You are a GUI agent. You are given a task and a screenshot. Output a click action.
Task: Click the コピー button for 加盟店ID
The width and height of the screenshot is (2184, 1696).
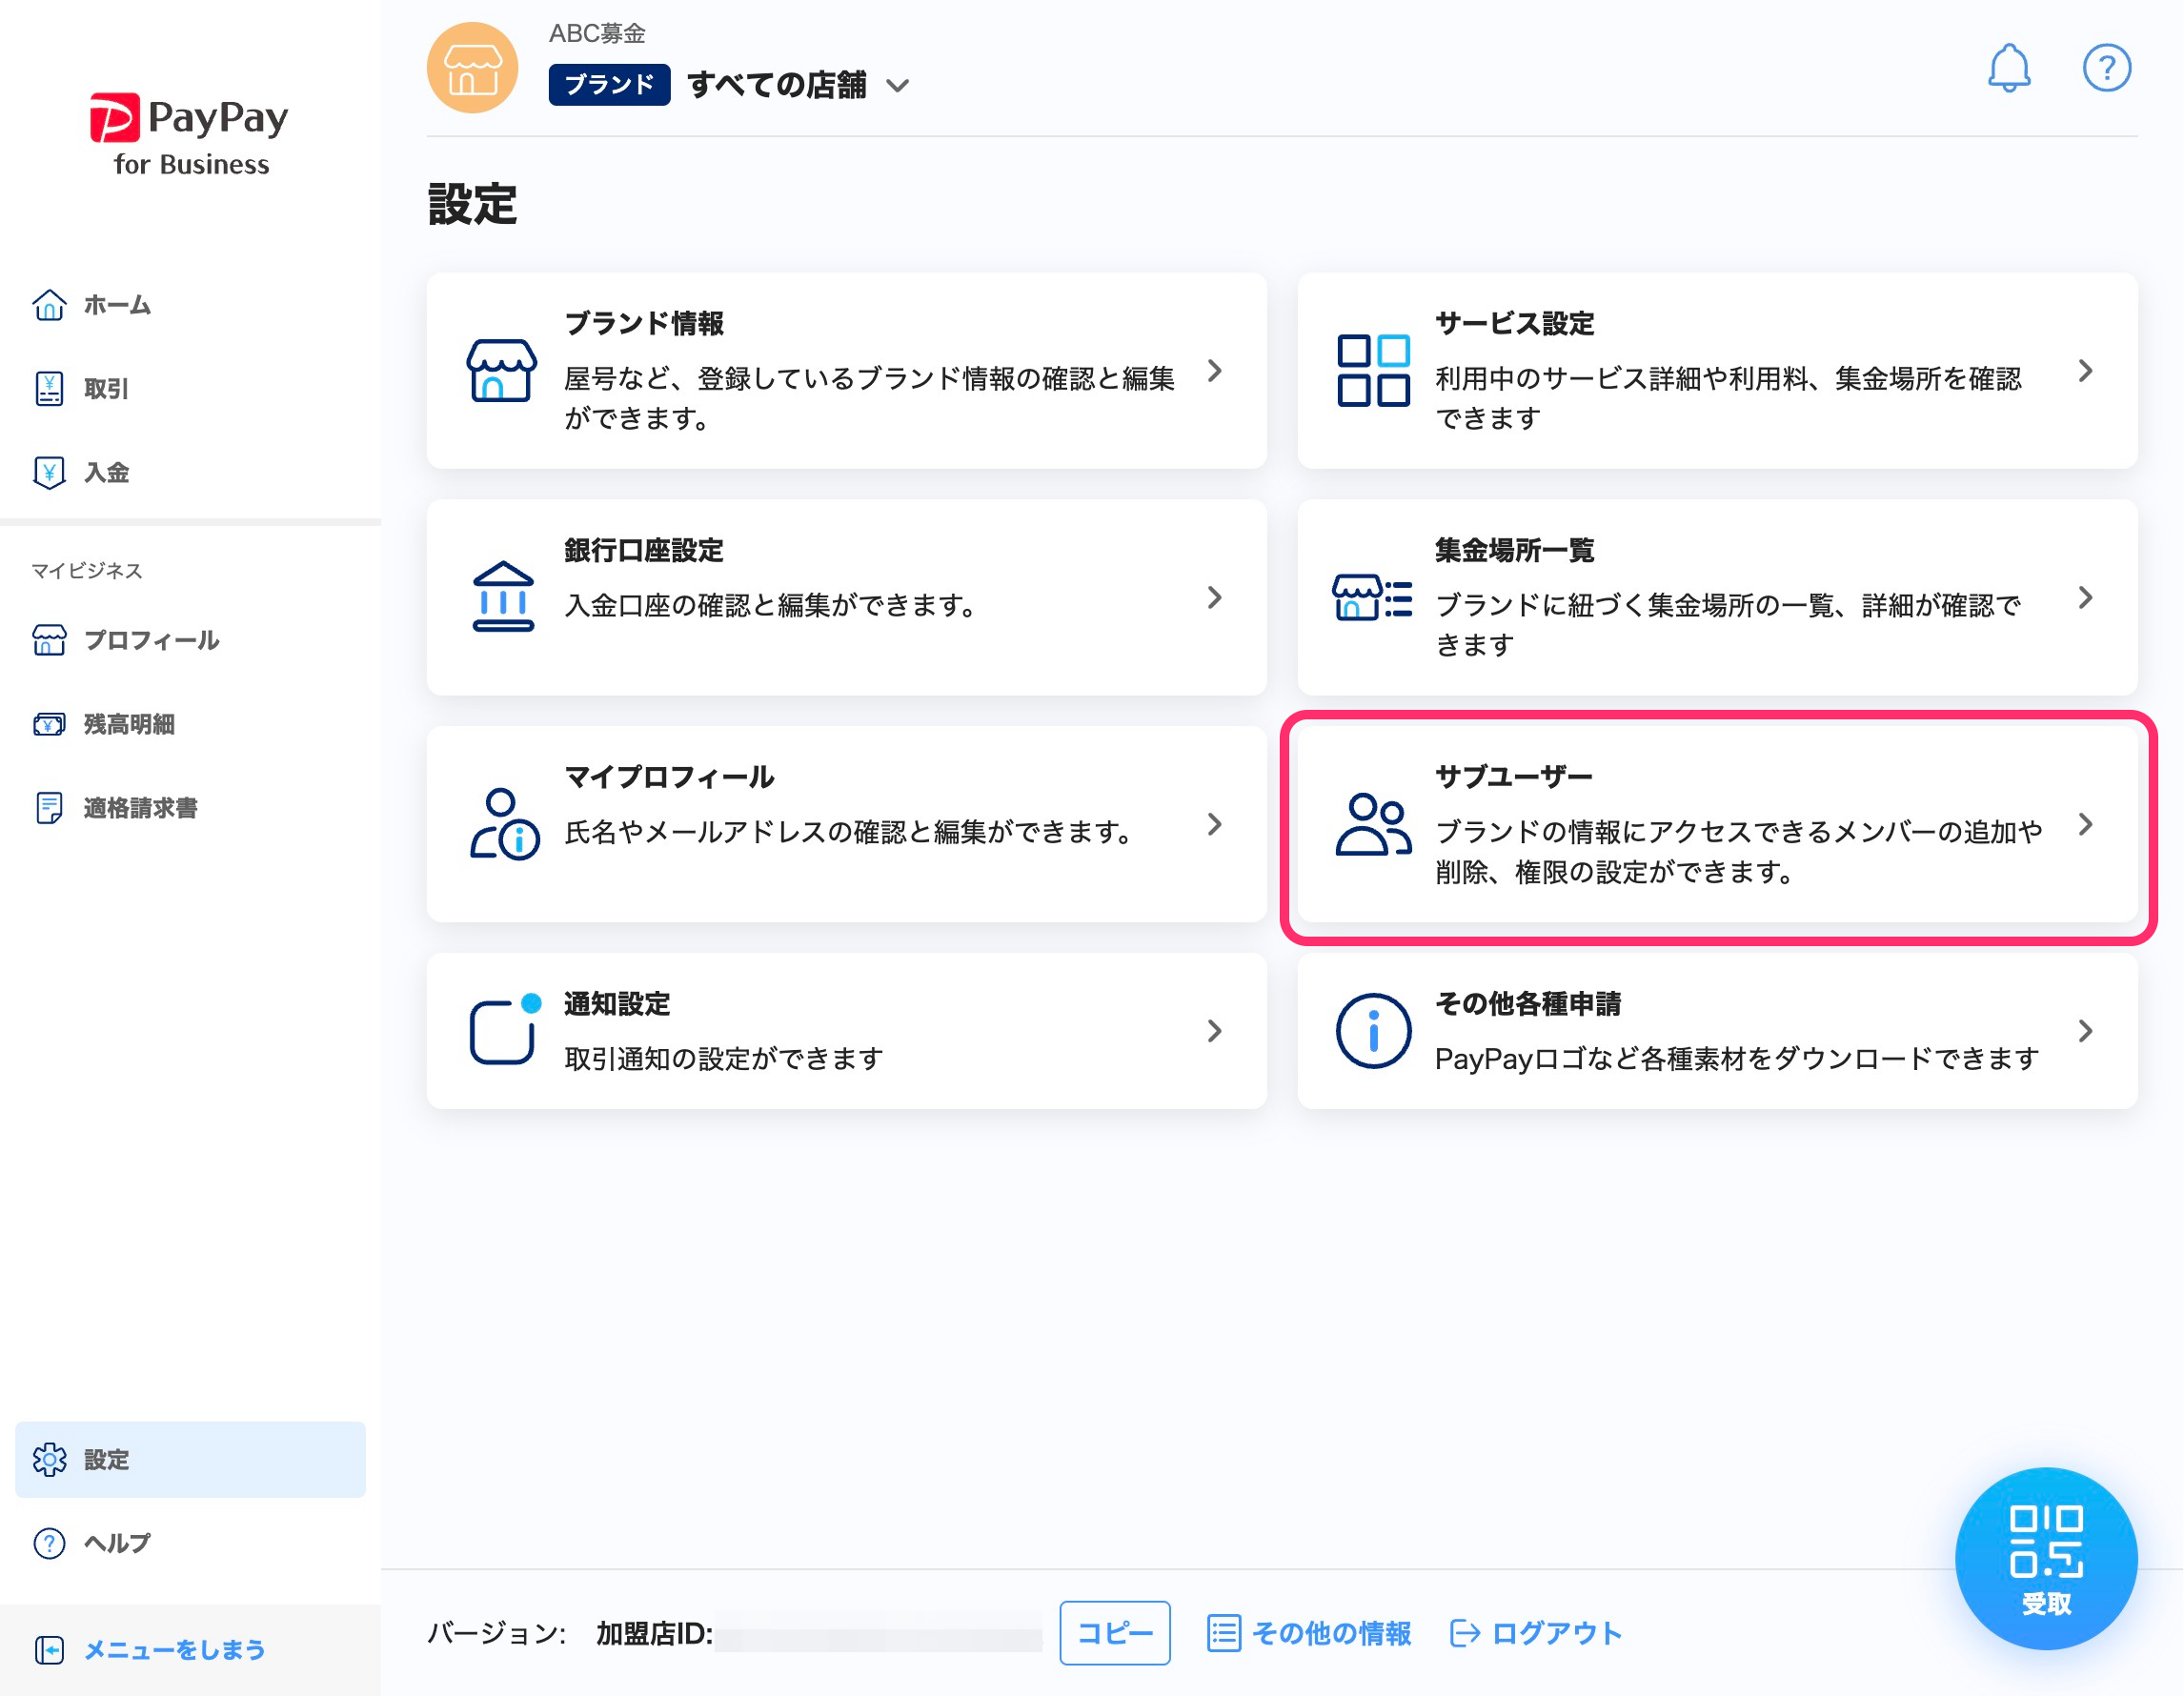[1115, 1633]
